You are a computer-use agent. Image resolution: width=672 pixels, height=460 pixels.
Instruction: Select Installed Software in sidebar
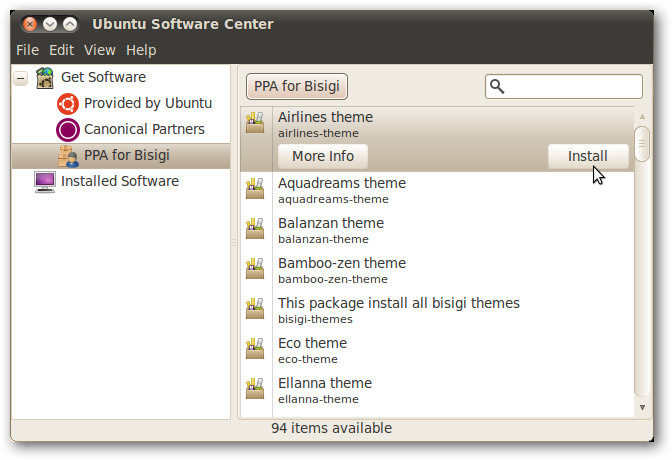click(120, 181)
